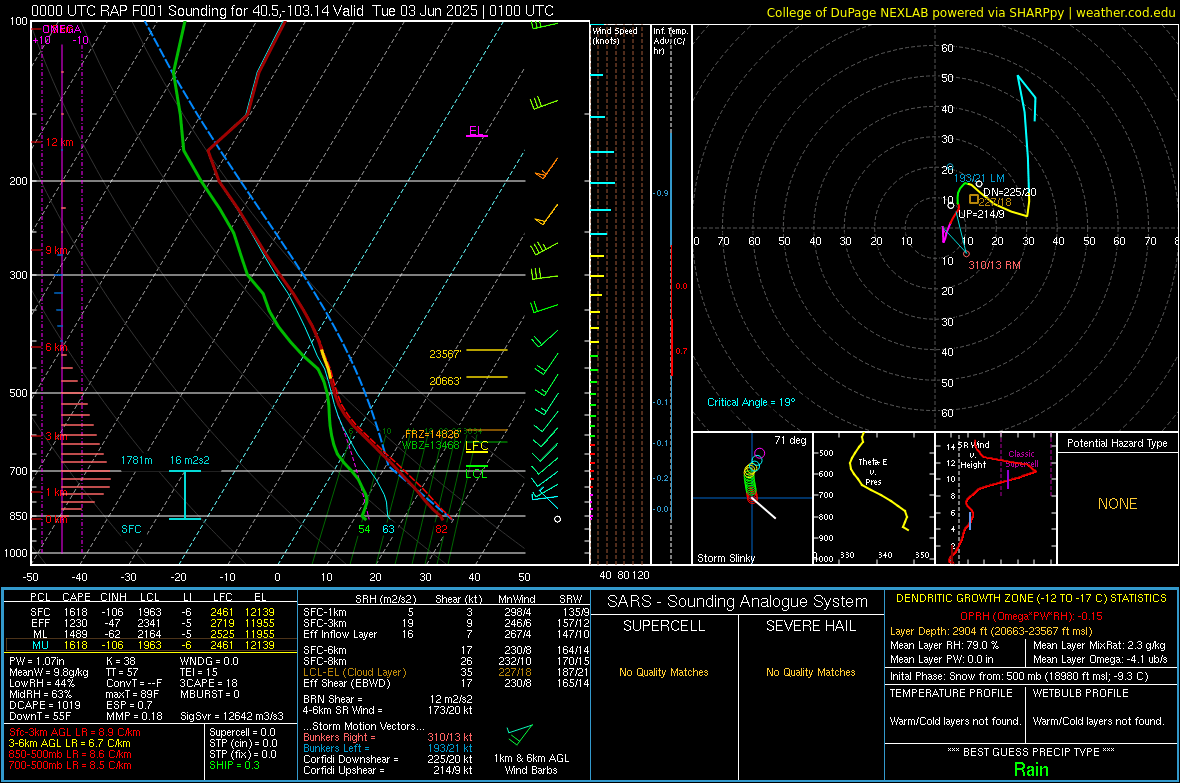Click the Corfidi Downshear = 225/20 kt line
The image size is (1180, 783).
click(388, 759)
